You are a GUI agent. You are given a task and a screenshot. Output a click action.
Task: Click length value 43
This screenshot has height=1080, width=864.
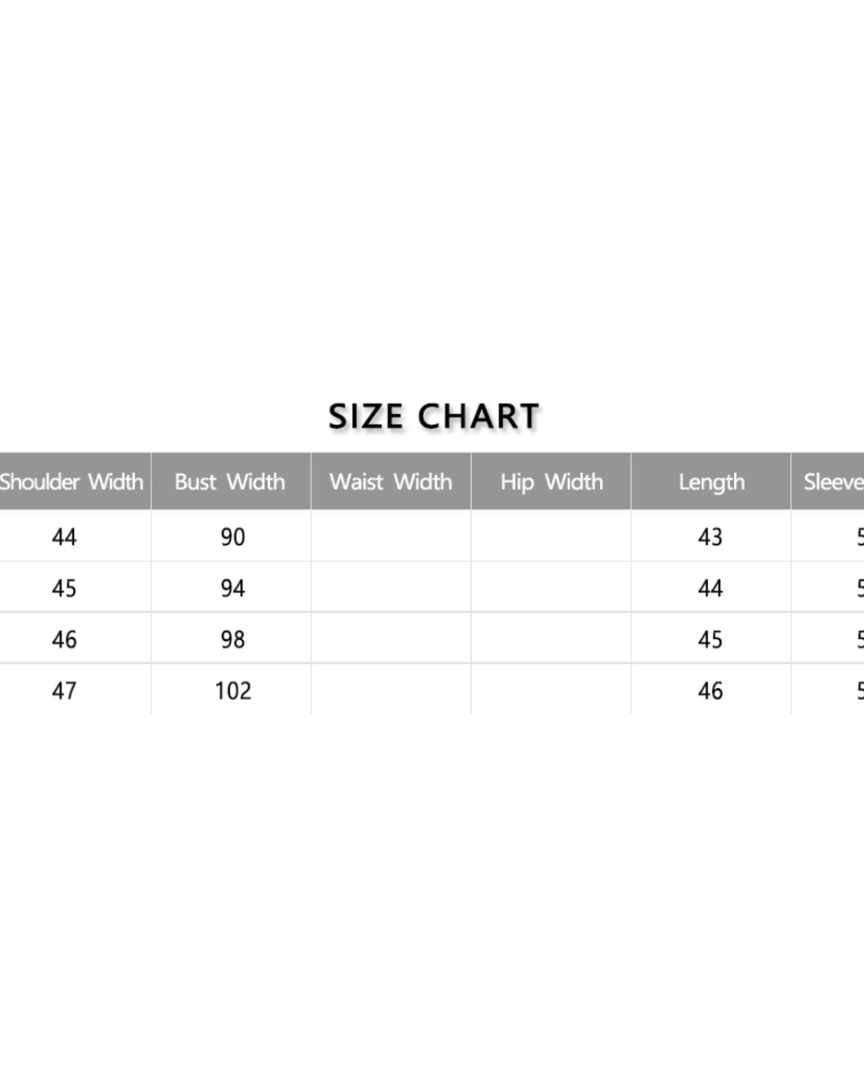[710, 537]
